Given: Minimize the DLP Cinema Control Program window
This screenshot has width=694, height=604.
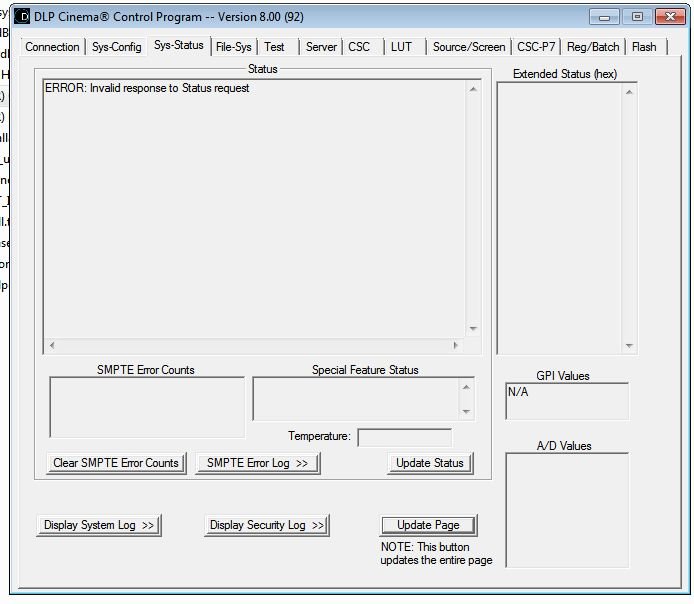Looking at the screenshot, I should 604,17.
